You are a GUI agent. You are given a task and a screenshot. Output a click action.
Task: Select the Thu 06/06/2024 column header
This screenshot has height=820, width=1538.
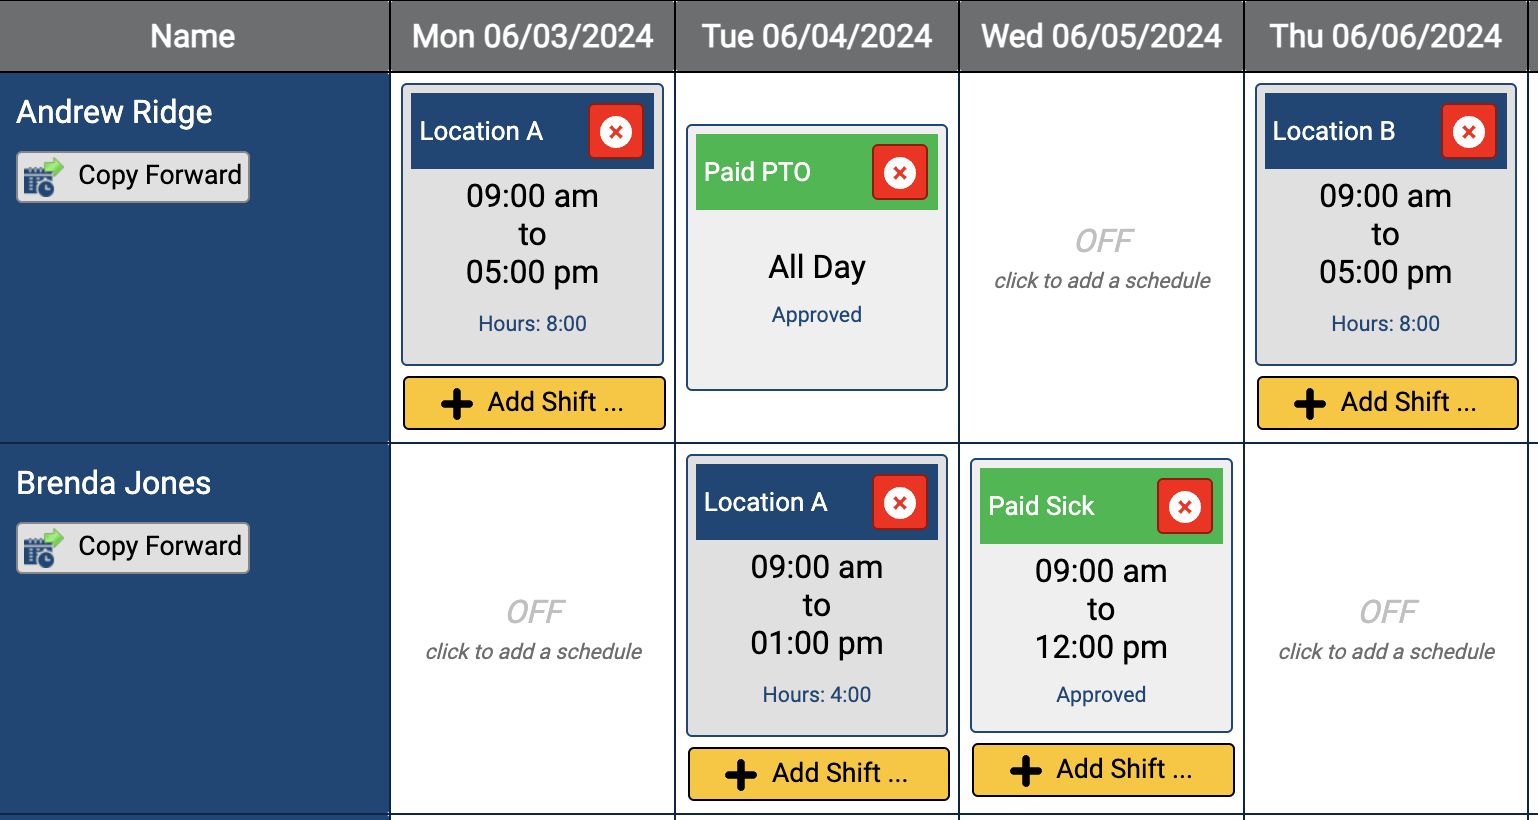pyautogui.click(x=1385, y=35)
